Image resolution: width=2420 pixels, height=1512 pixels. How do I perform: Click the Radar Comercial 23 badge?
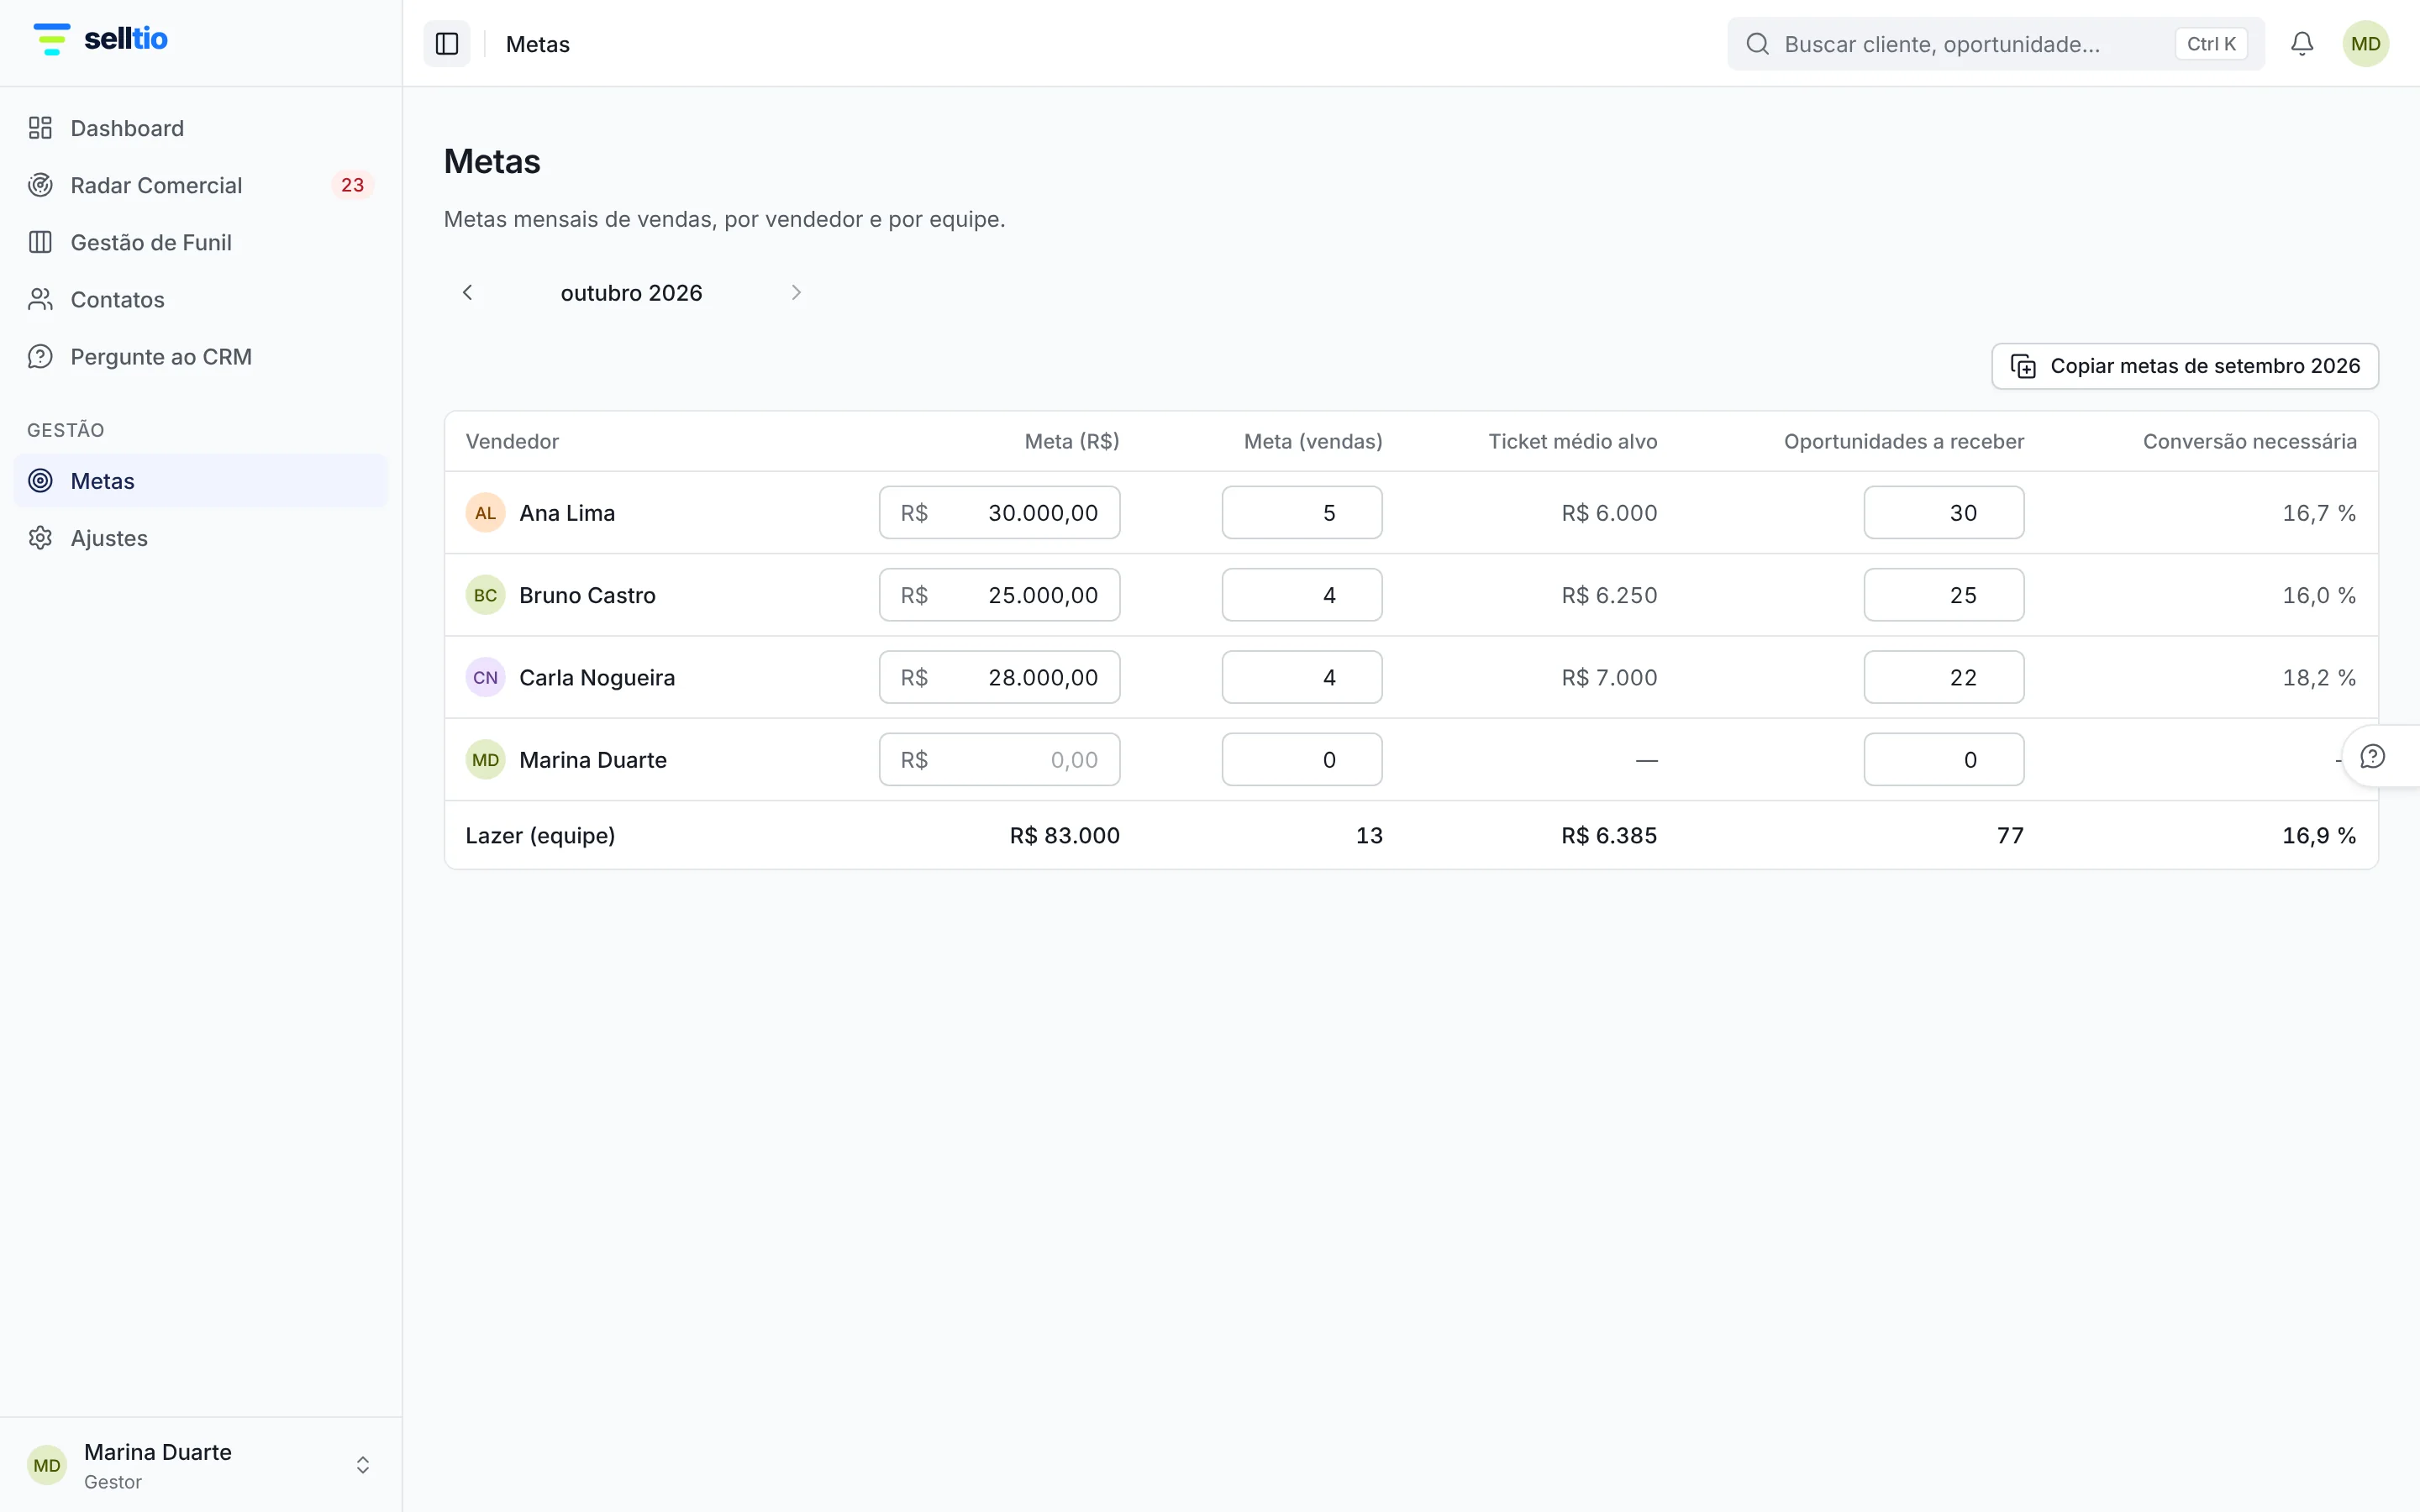click(x=352, y=185)
